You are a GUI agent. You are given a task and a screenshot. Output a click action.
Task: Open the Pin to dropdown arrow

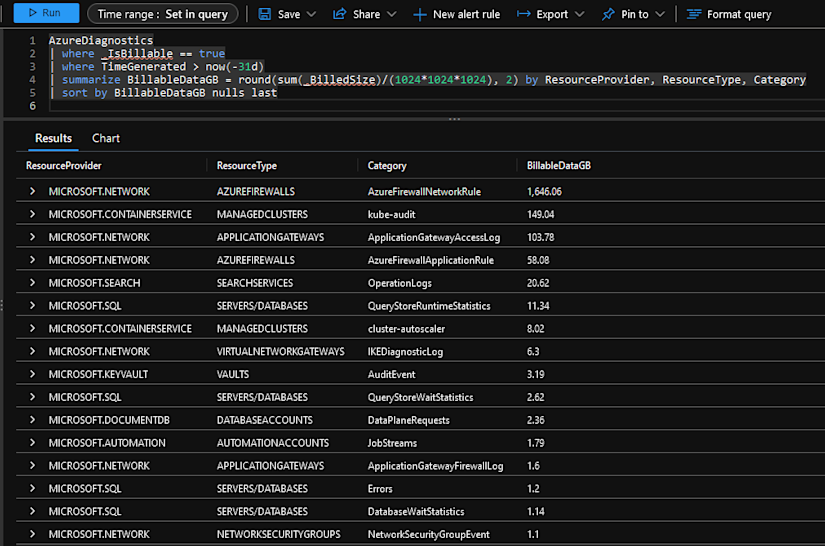click(660, 14)
